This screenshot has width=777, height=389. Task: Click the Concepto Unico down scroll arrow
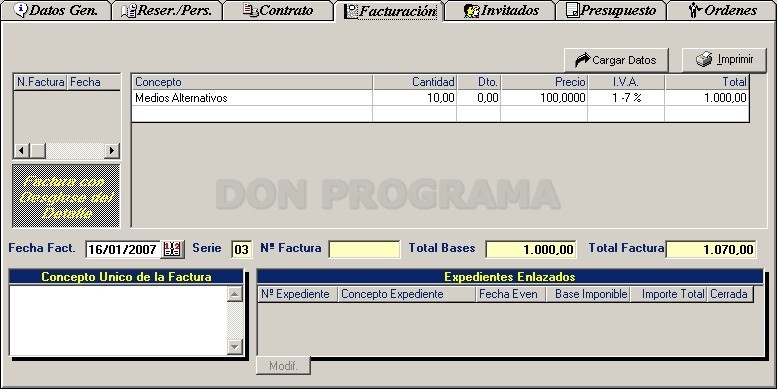point(234,347)
